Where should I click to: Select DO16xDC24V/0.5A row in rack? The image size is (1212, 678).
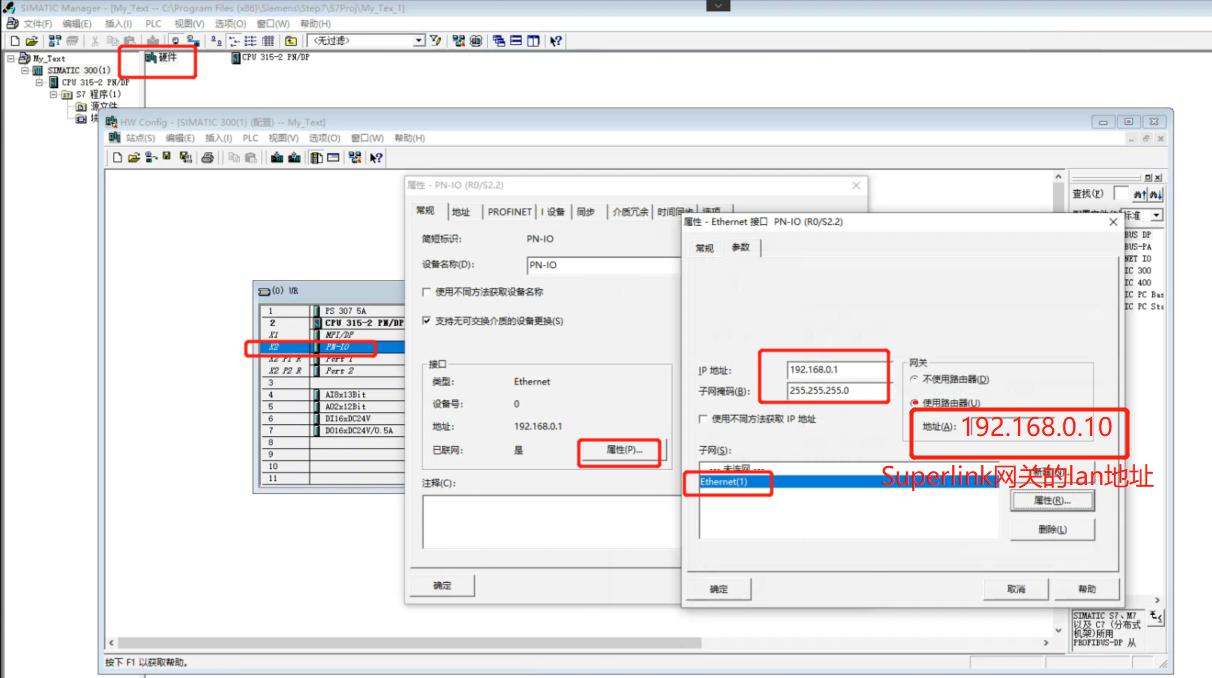click(x=331, y=431)
